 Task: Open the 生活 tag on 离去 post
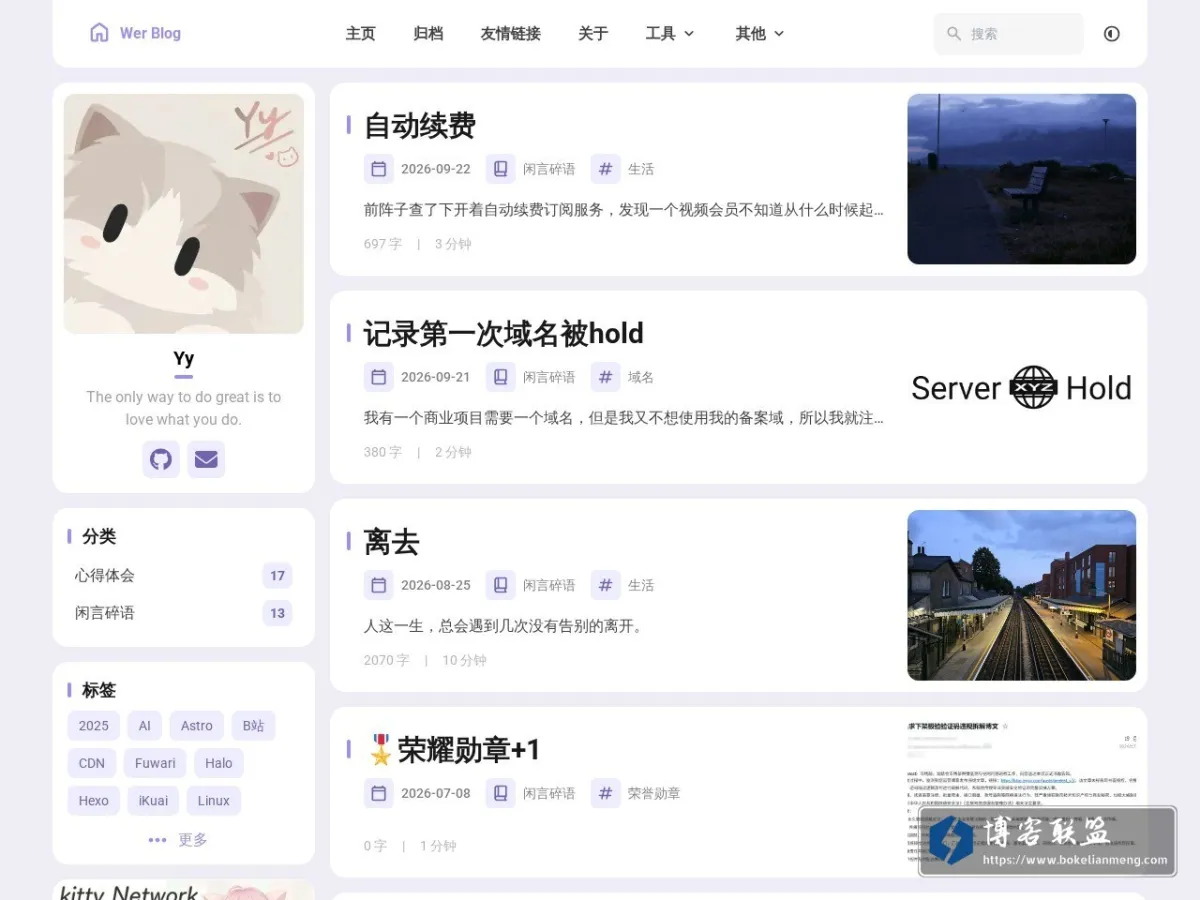click(x=641, y=585)
